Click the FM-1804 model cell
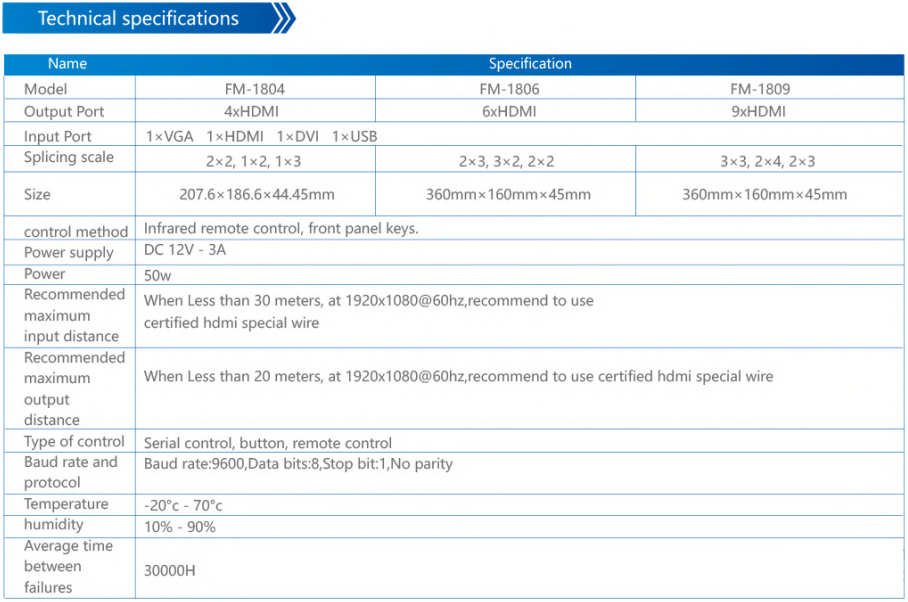Image resolution: width=908 pixels, height=602 pixels. (254, 89)
